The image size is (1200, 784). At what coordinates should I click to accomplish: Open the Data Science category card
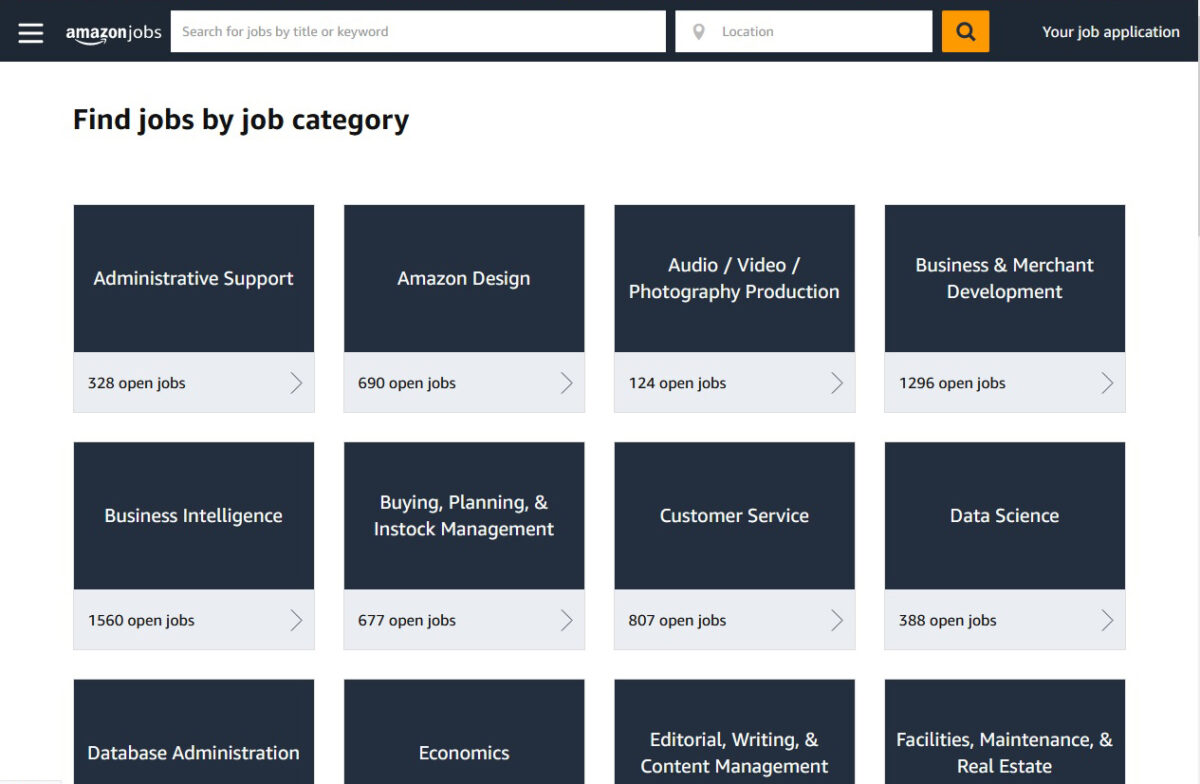tap(1005, 545)
